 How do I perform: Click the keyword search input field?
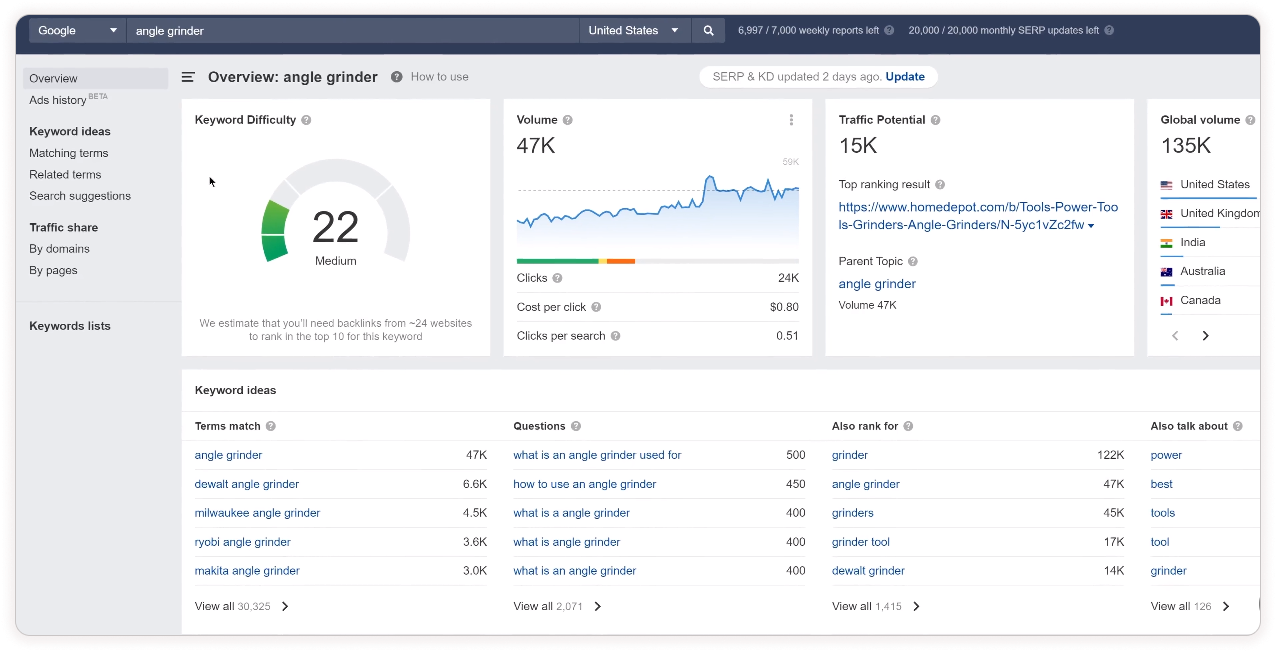[x=352, y=31]
